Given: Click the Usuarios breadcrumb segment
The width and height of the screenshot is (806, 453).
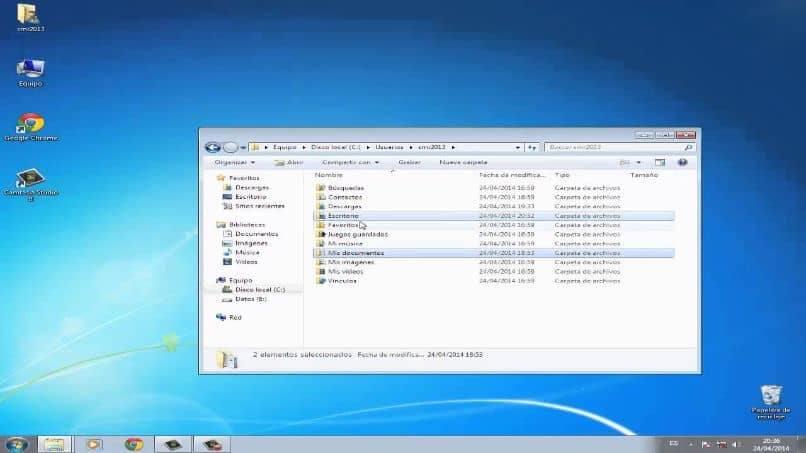Looking at the screenshot, I should point(389,148).
